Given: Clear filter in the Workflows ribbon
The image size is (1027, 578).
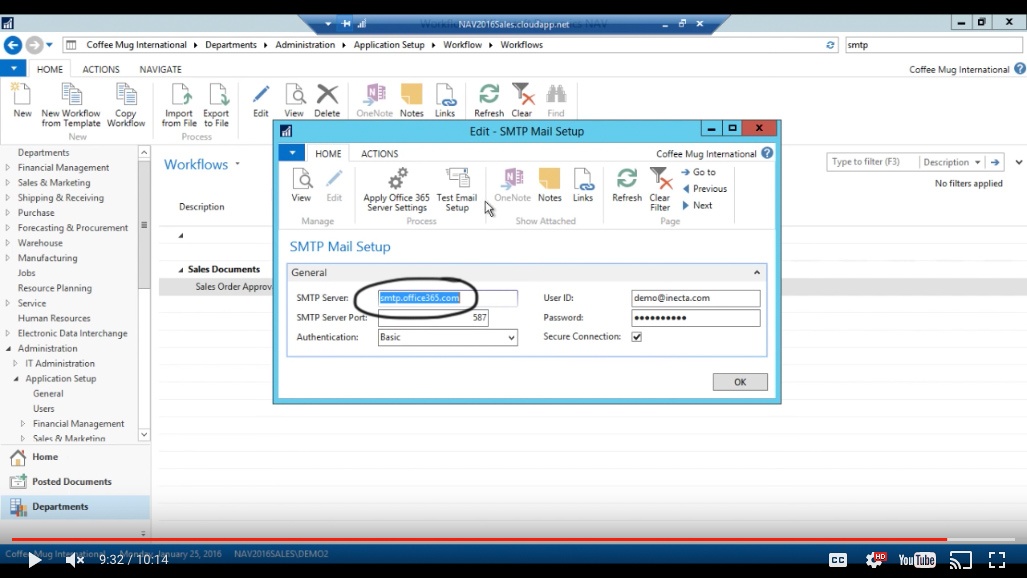Looking at the screenshot, I should pyautogui.click(x=522, y=100).
